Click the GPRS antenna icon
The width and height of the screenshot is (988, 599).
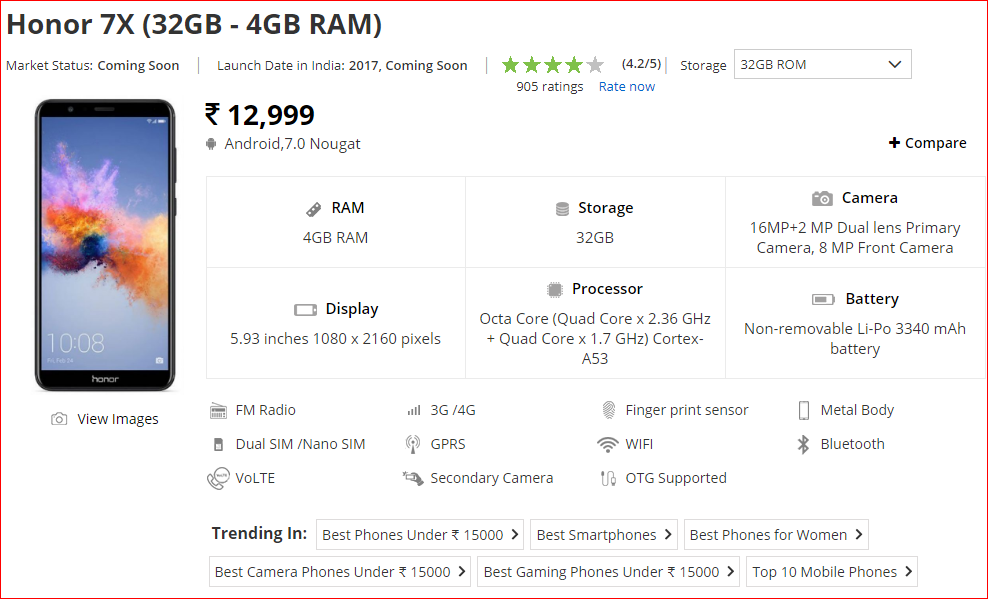click(413, 445)
